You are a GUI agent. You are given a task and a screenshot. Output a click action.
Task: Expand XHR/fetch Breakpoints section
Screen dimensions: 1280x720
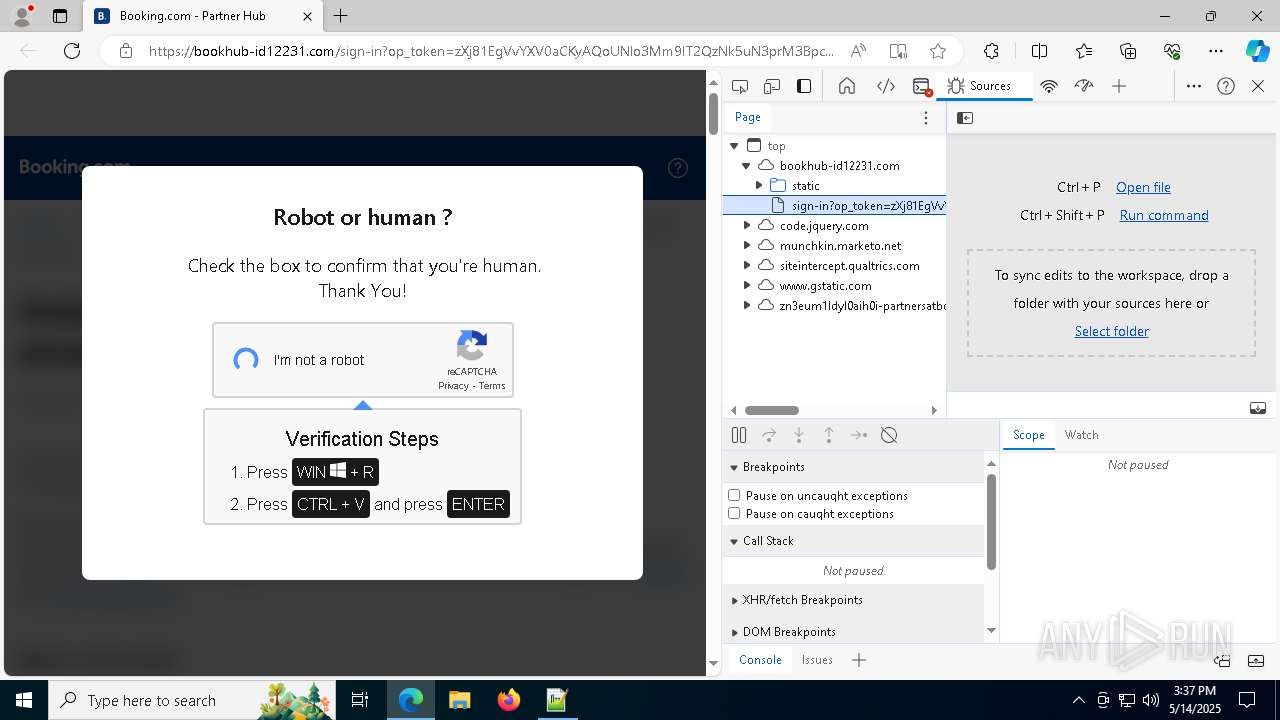click(854, 600)
